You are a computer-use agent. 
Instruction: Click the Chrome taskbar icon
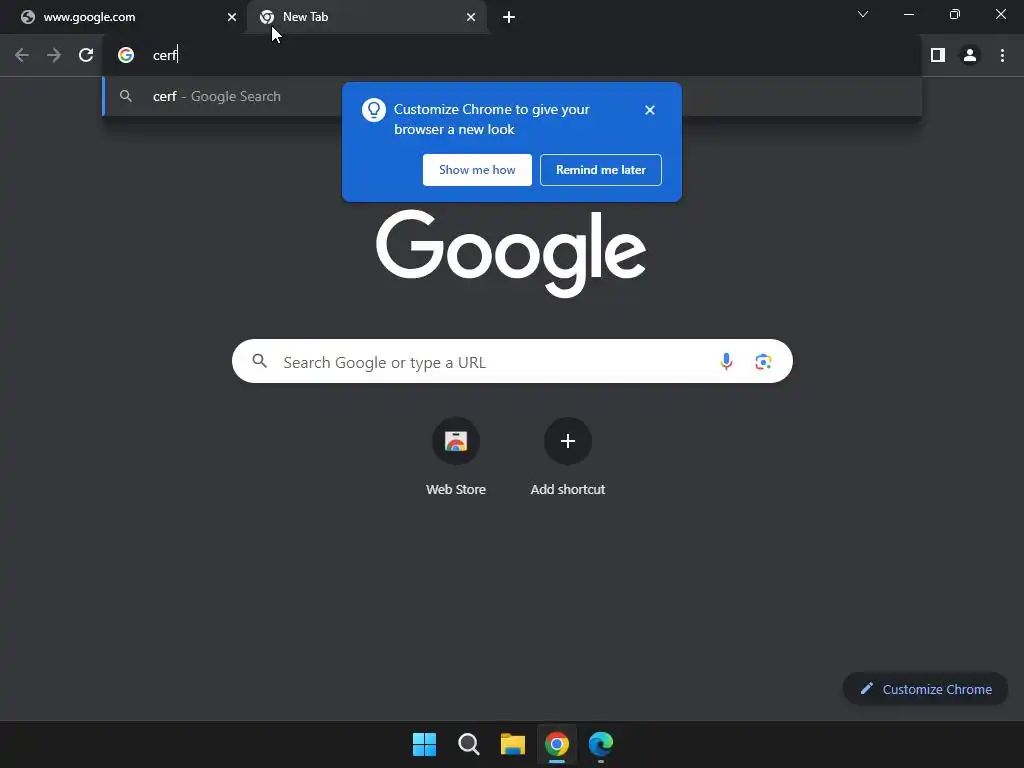[557, 744]
